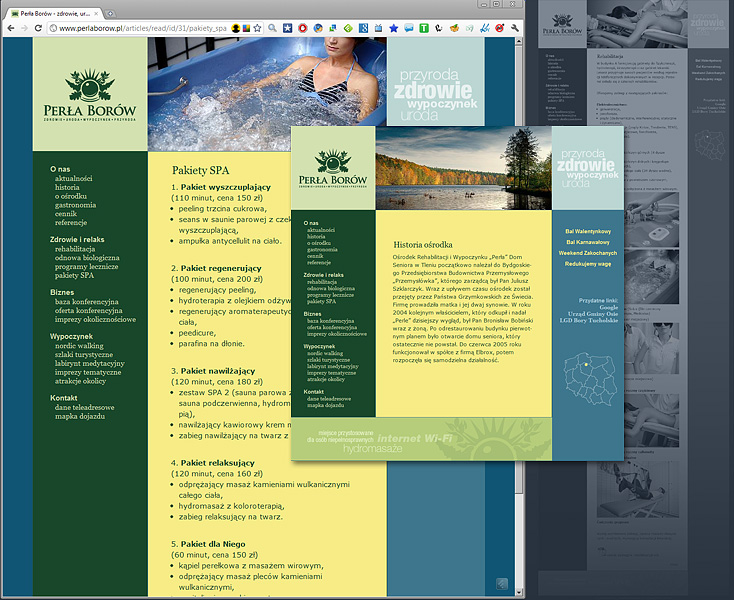Reload the page with refresh icon
734x600 pixels.
(38, 28)
